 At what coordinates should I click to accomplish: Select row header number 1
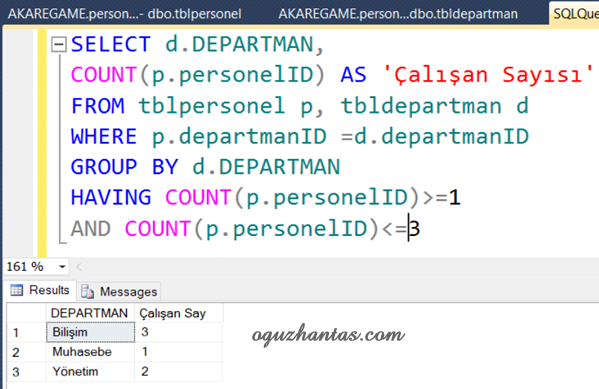pos(27,332)
